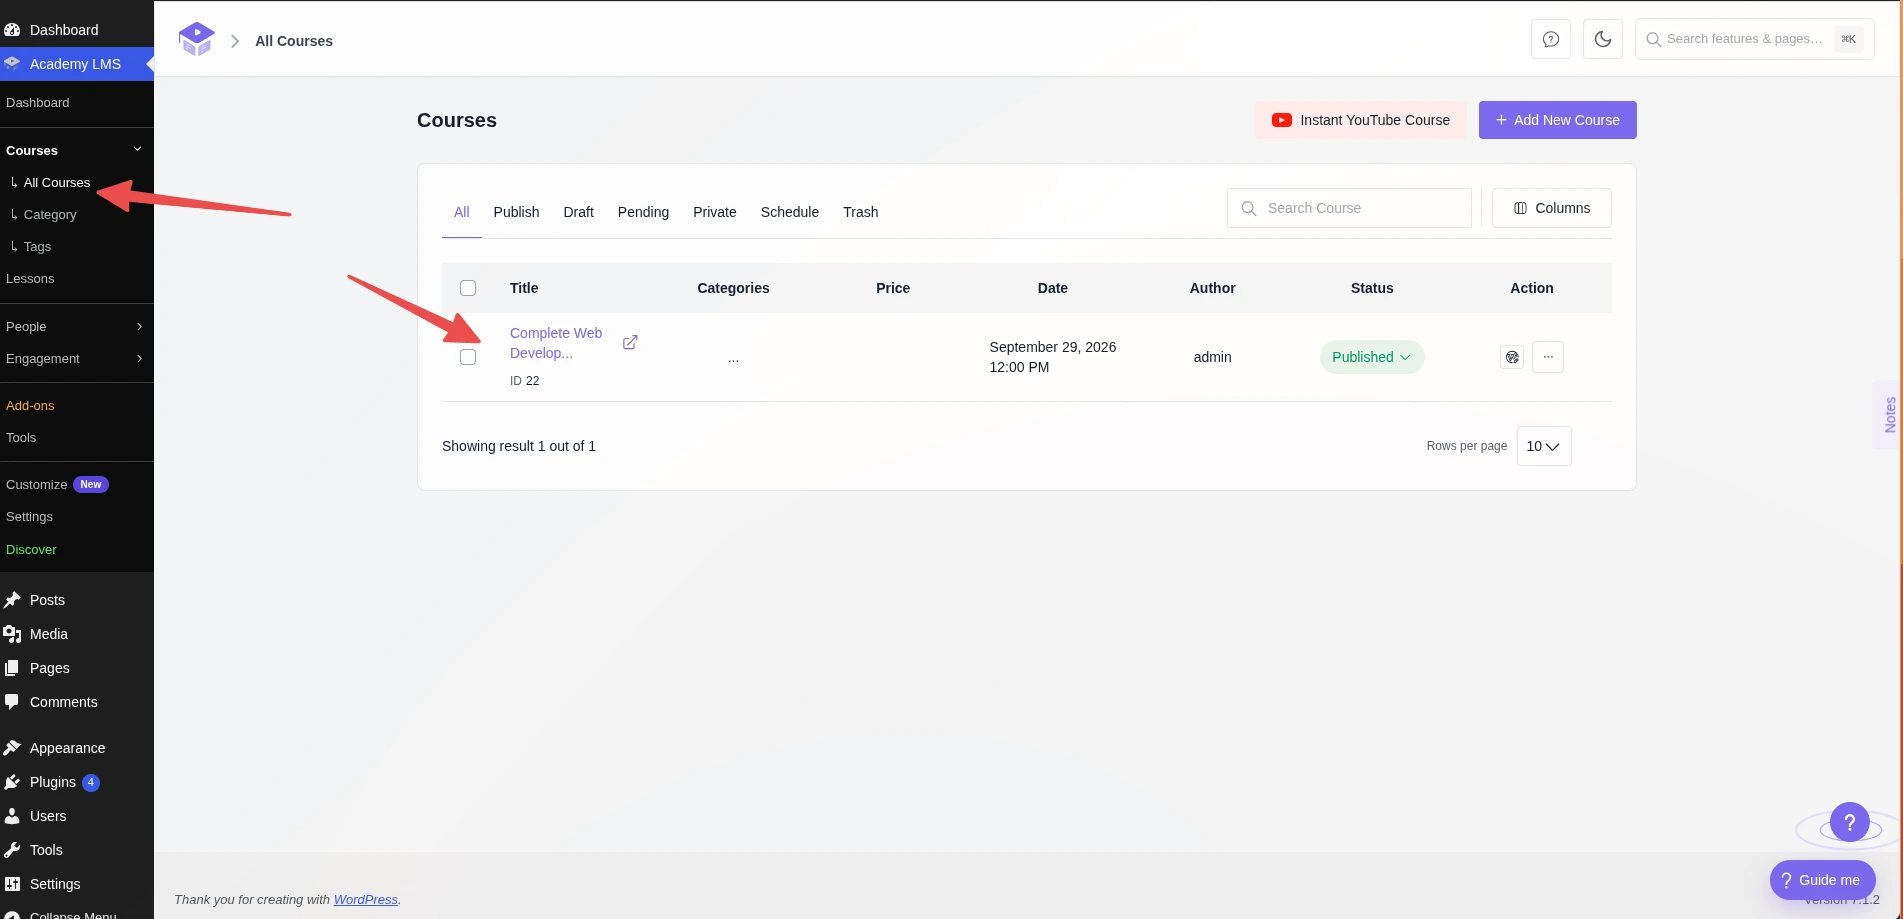Toggle dark mode moon icon
Viewport: 1903px width, 919px height.
(1603, 39)
